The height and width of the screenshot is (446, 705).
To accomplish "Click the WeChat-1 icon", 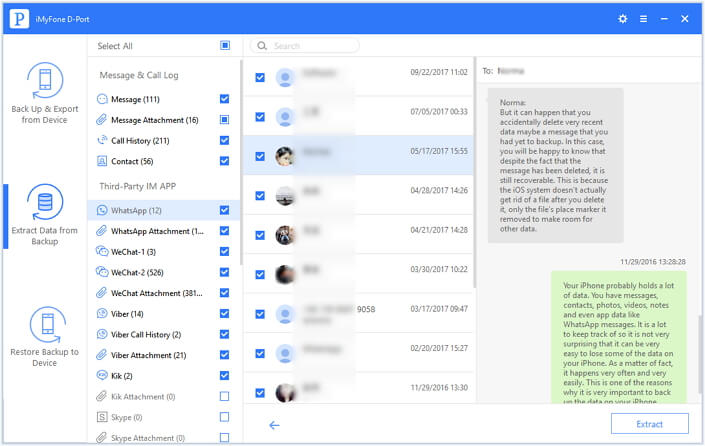I will pyautogui.click(x=102, y=251).
